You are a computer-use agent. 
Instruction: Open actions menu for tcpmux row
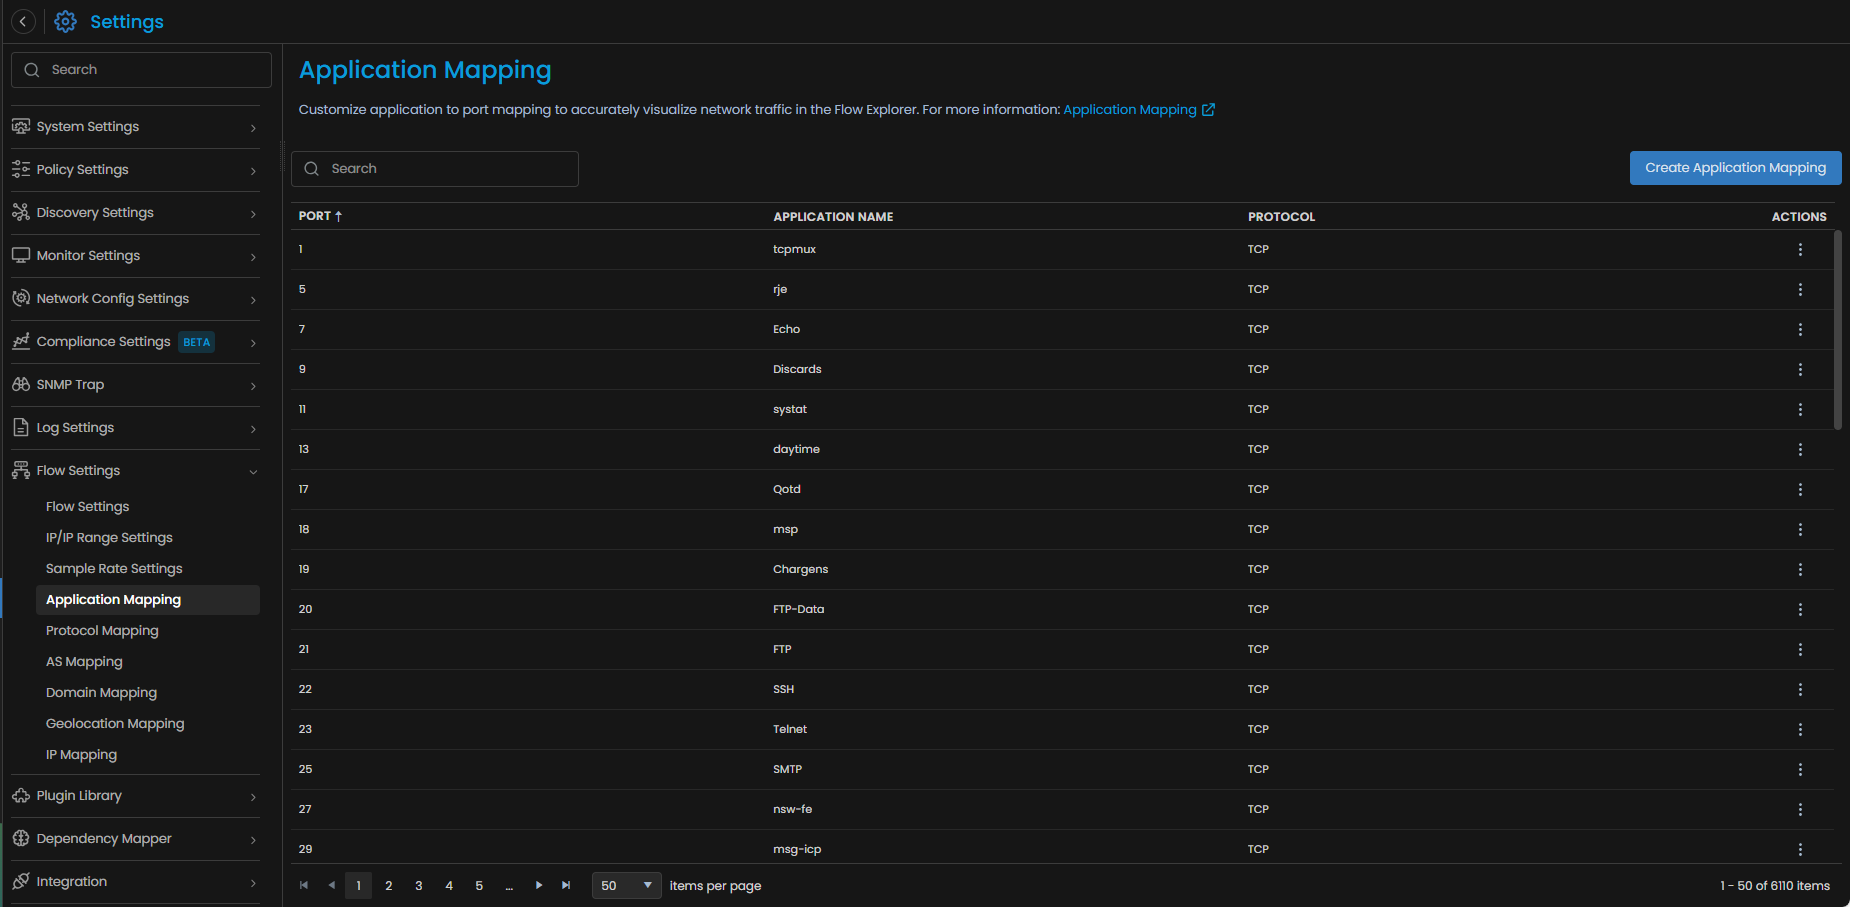[x=1800, y=249]
